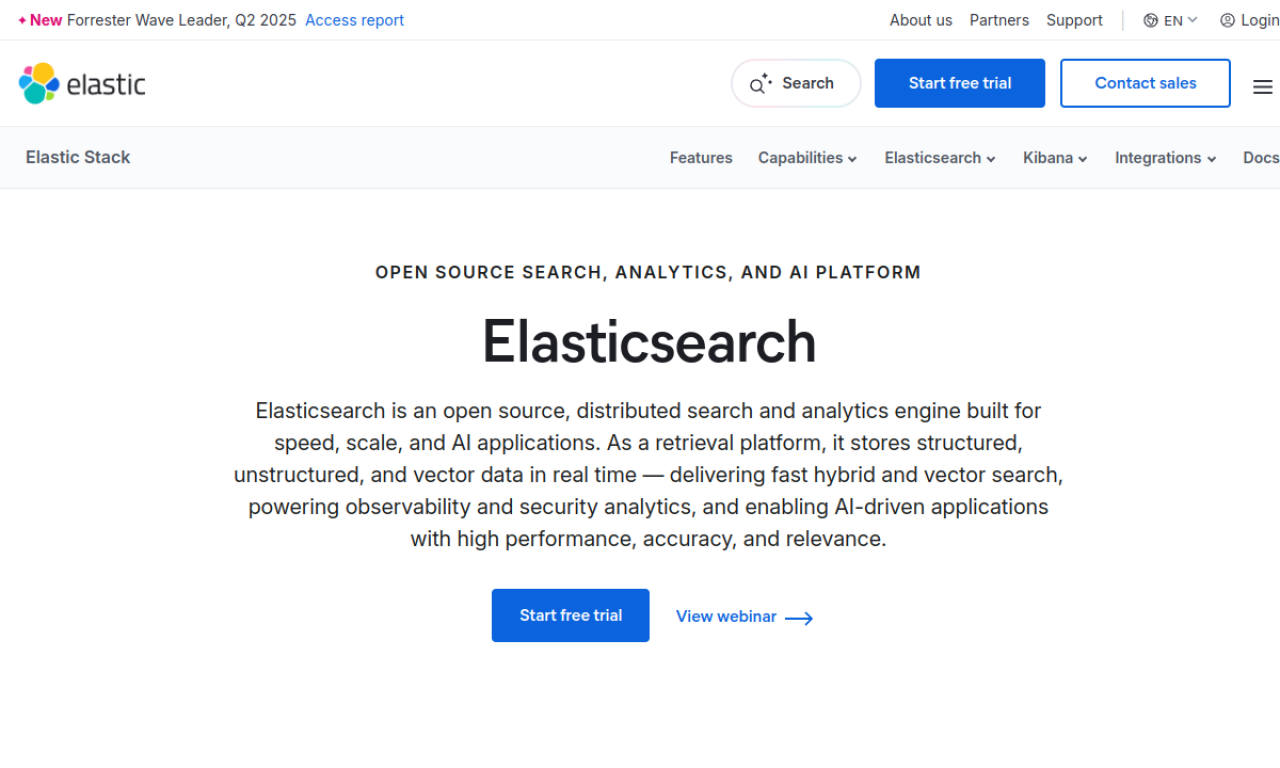The height and width of the screenshot is (768, 1280).
Task: Select the Features menu item
Action: (x=701, y=157)
